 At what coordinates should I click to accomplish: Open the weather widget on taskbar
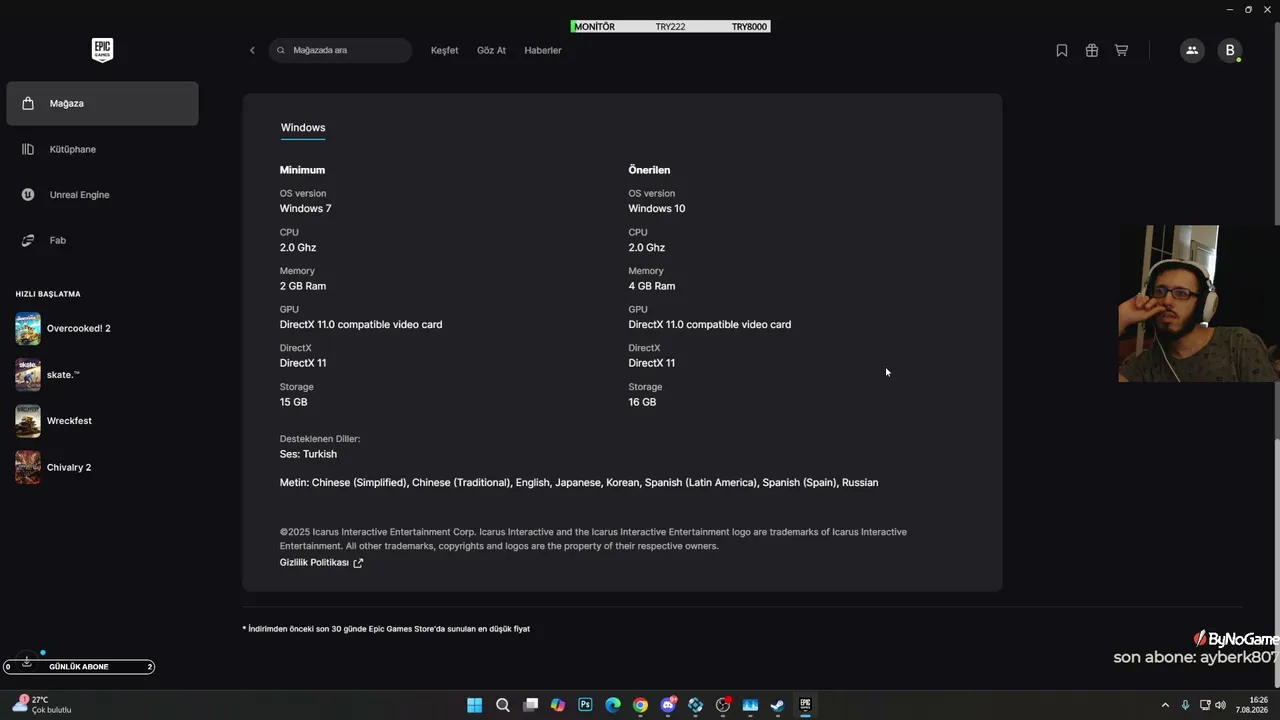(42, 705)
